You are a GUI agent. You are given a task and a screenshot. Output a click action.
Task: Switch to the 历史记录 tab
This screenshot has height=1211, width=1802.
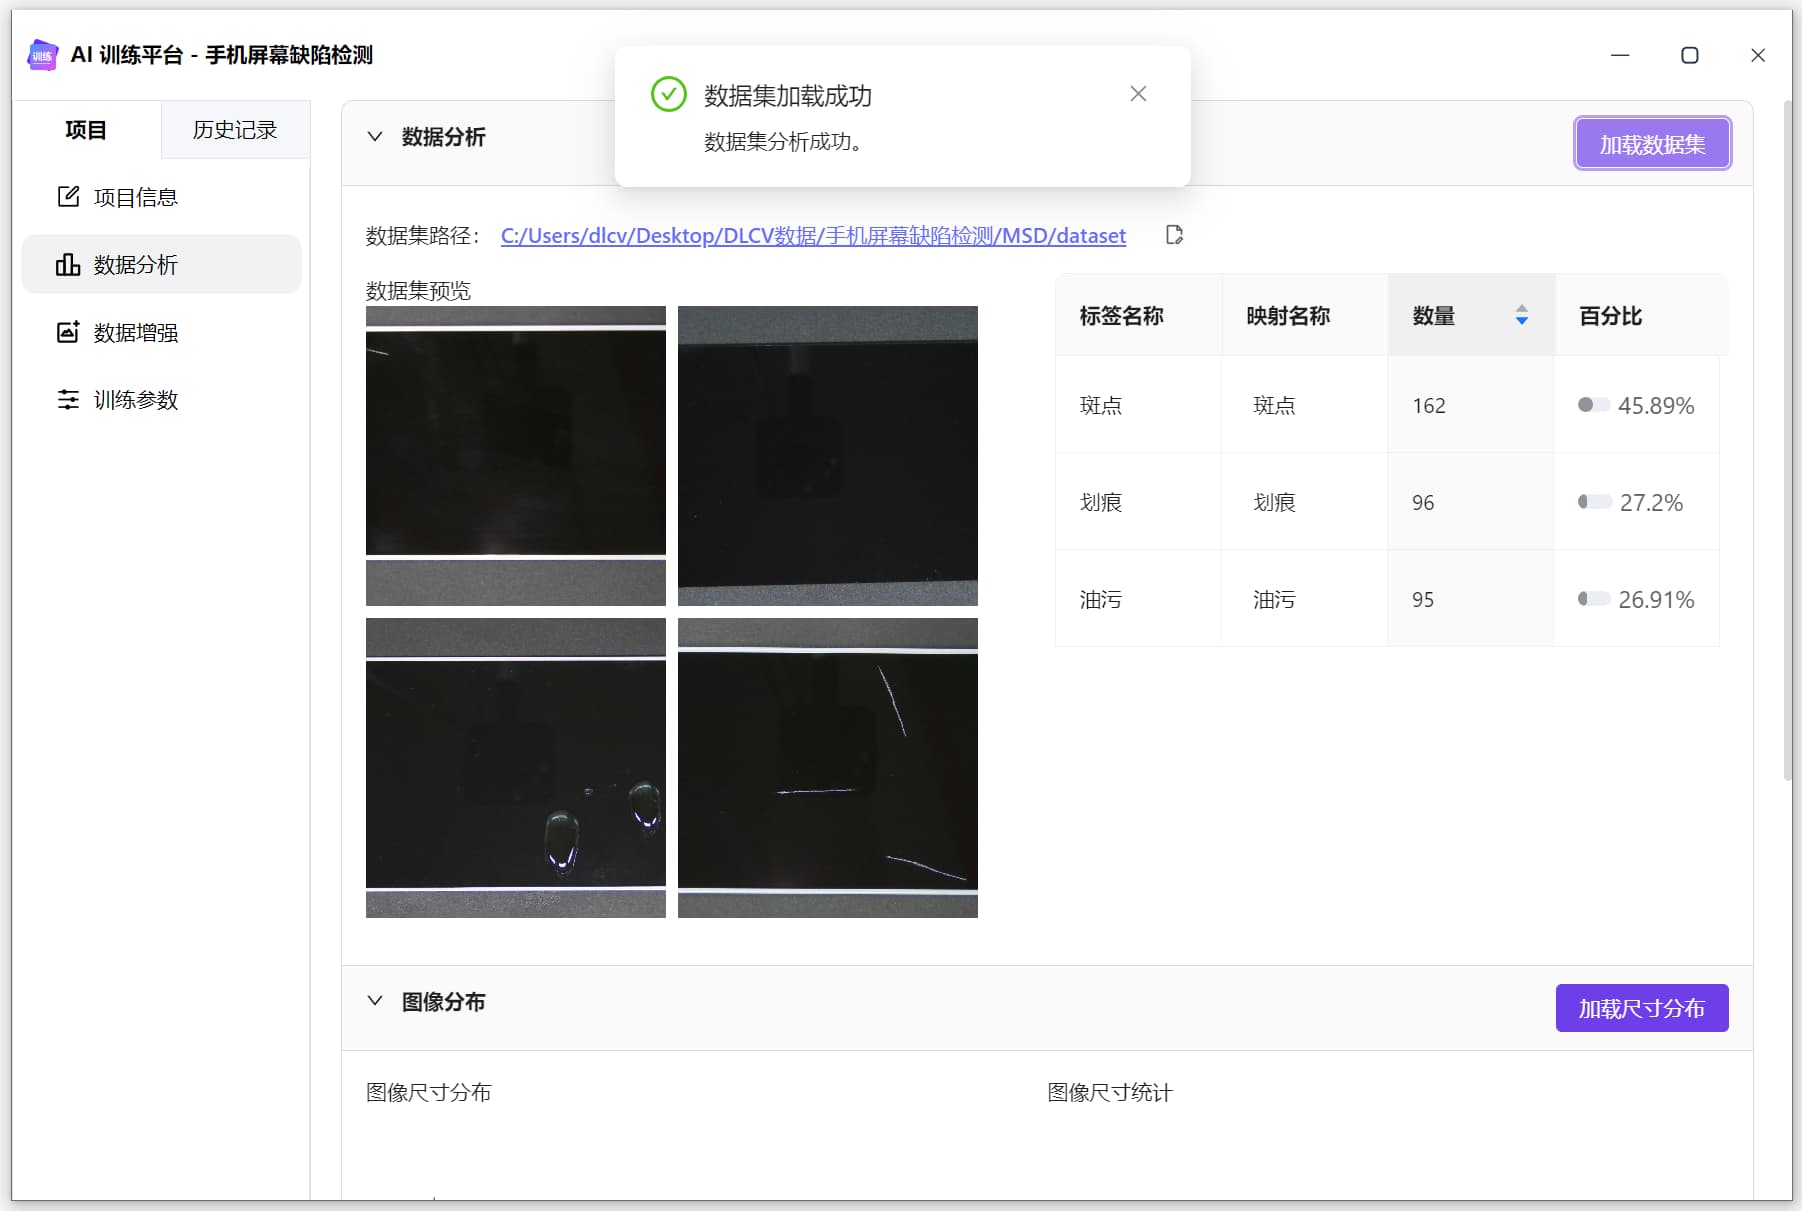(235, 130)
